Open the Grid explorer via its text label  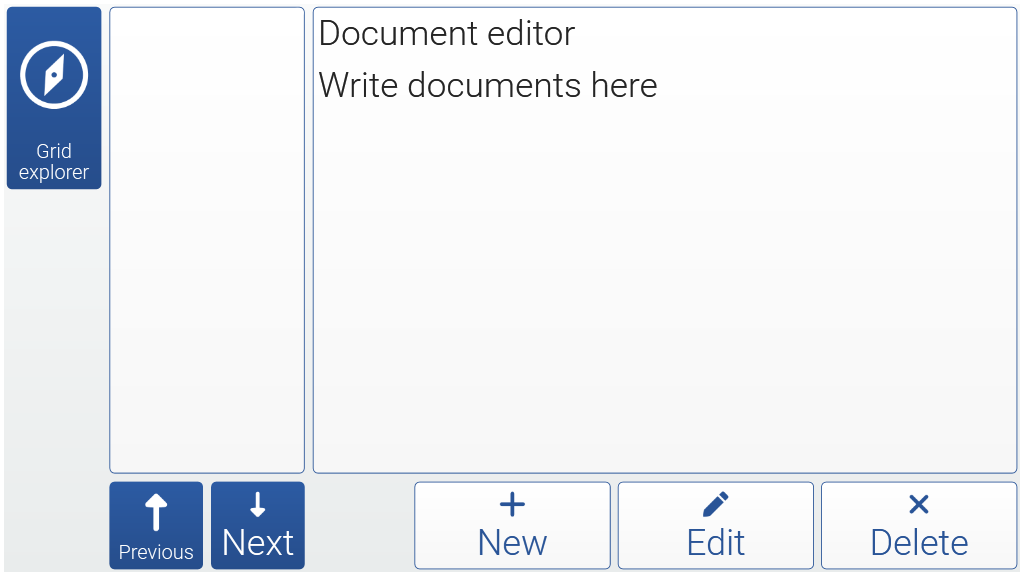[54, 161]
